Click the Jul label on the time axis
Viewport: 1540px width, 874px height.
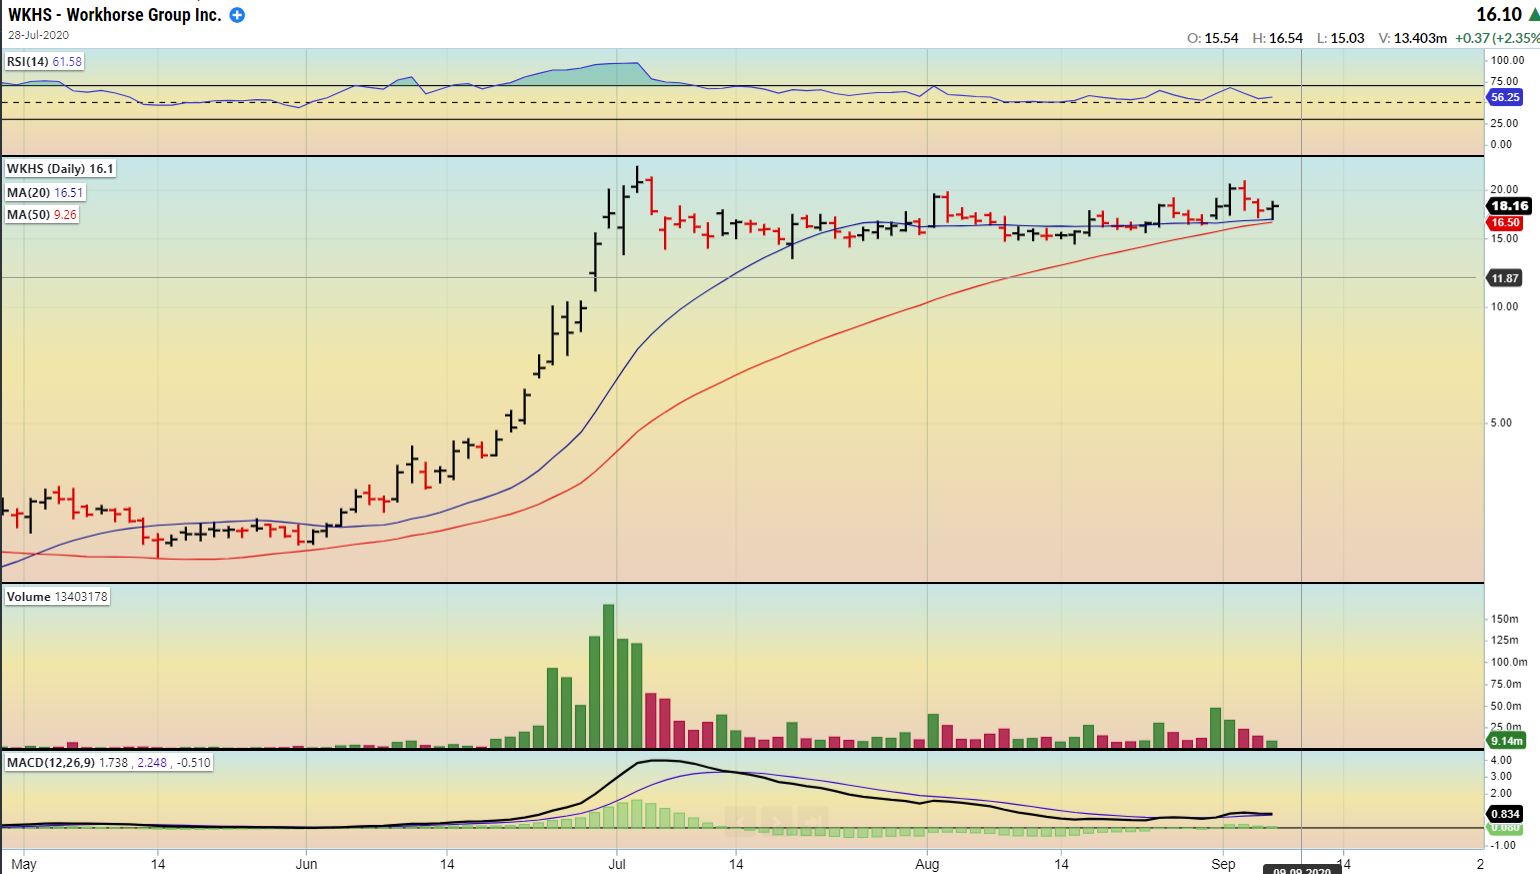[617, 864]
